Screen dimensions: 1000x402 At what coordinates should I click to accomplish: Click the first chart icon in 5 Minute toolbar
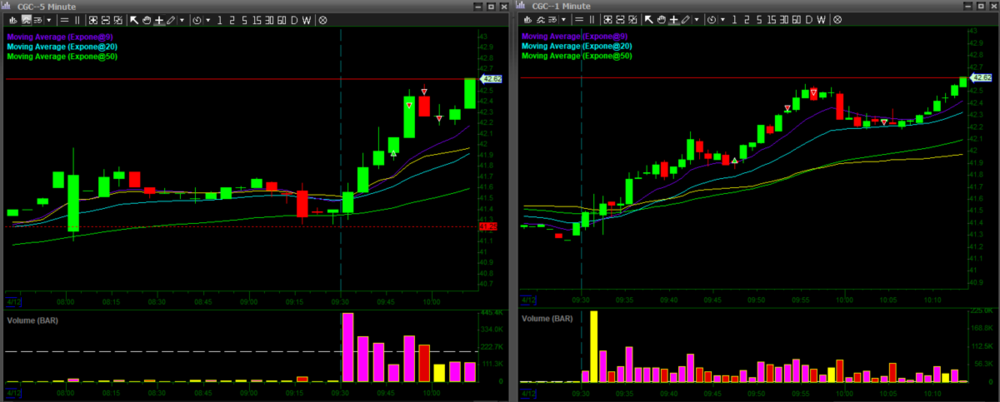click(13, 20)
